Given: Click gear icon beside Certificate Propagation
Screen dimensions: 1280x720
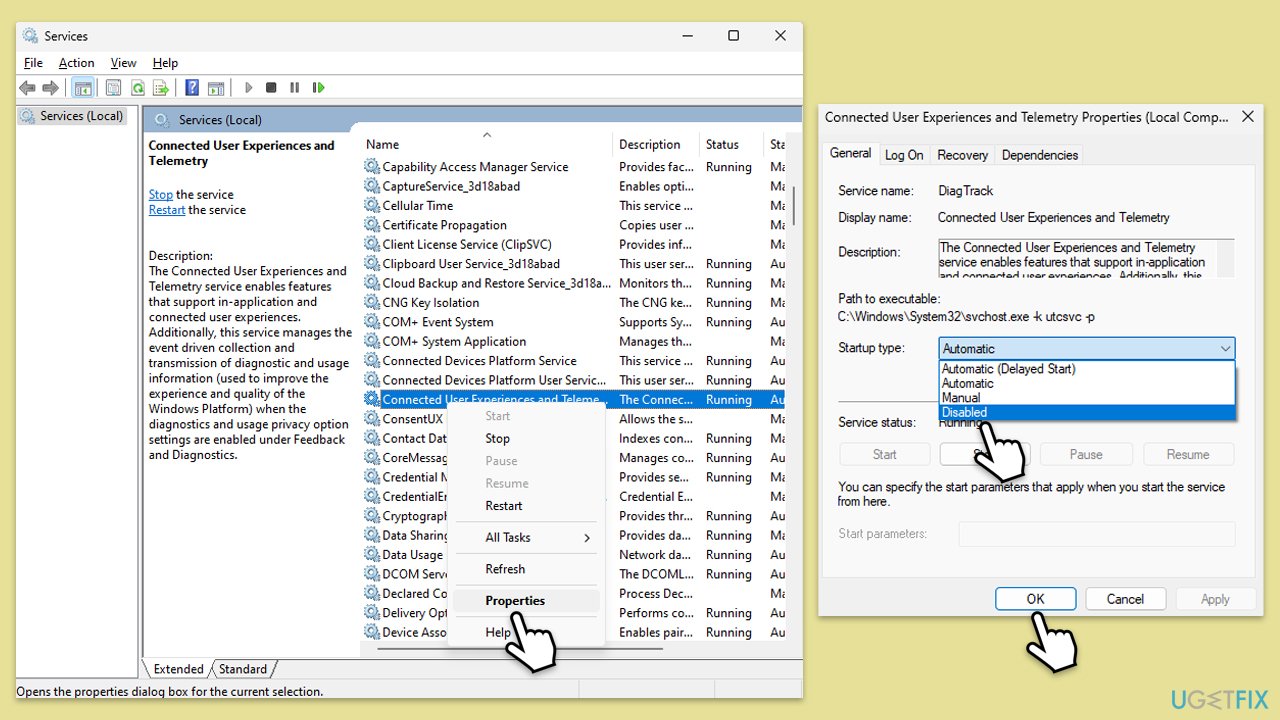Looking at the screenshot, I should click(x=372, y=225).
